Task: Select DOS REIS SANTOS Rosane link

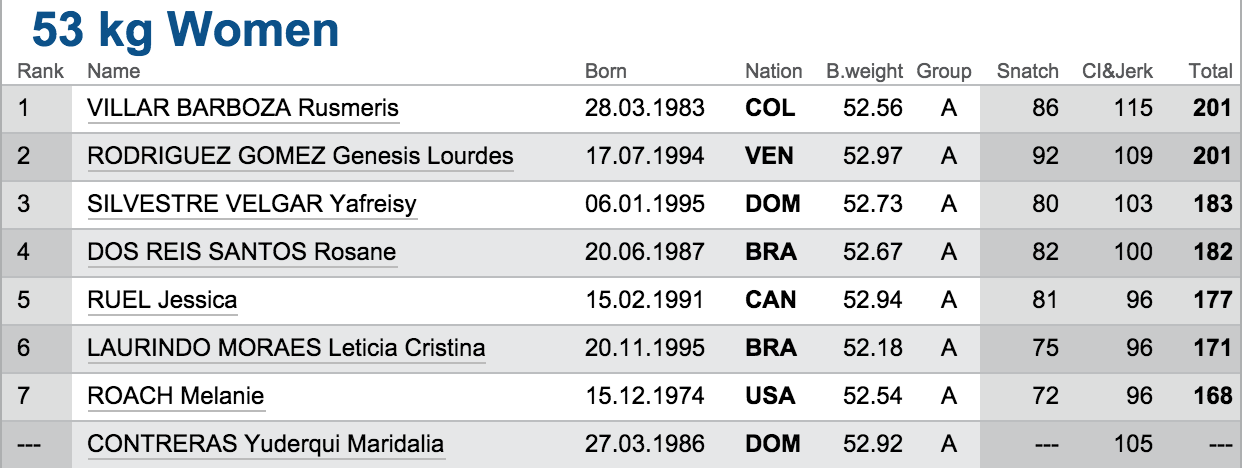Action: (x=242, y=252)
